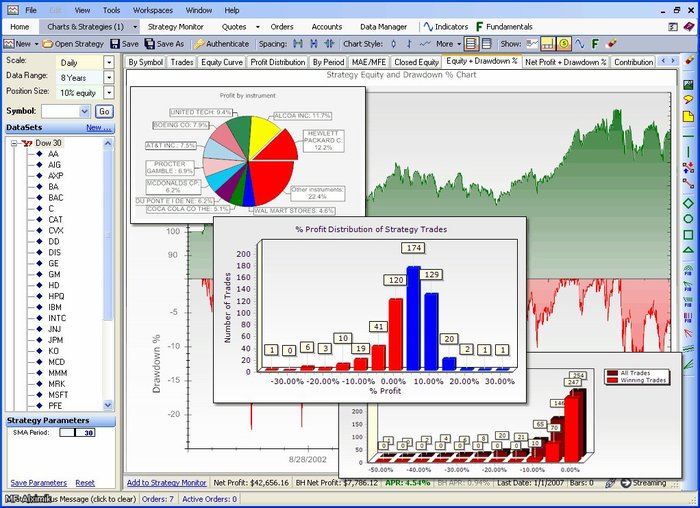Viewport: 700px width, 508px height.
Task: Open the Position Size dropdown
Action: (109, 93)
